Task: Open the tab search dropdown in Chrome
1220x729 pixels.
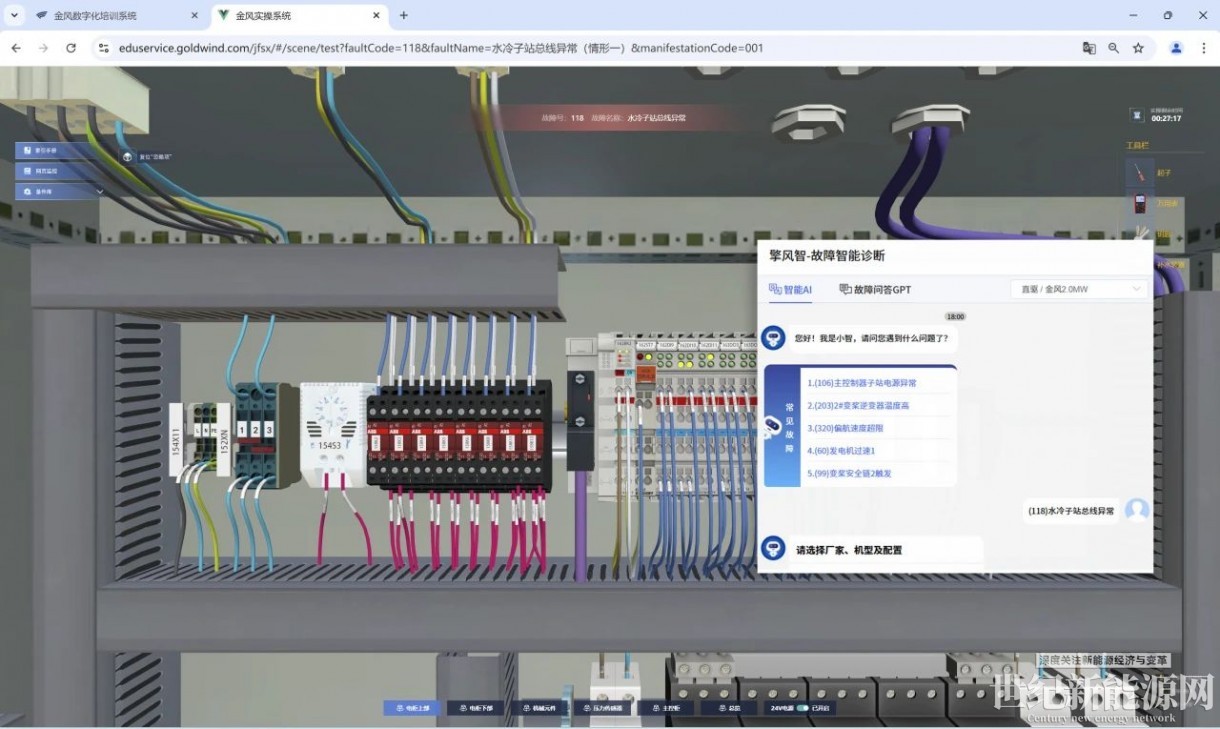Action: coord(14,16)
